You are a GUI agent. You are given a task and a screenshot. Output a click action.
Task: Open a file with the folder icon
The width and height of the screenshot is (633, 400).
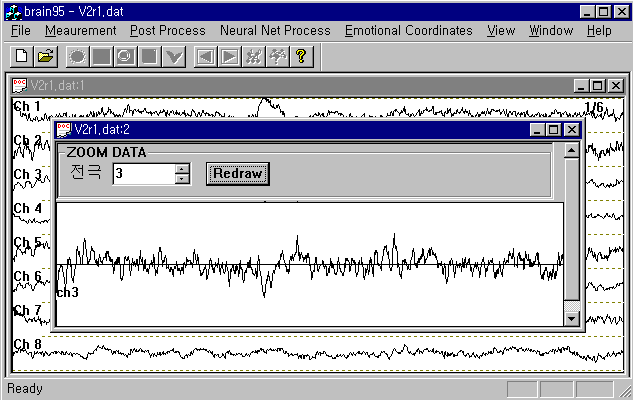click(x=46, y=57)
